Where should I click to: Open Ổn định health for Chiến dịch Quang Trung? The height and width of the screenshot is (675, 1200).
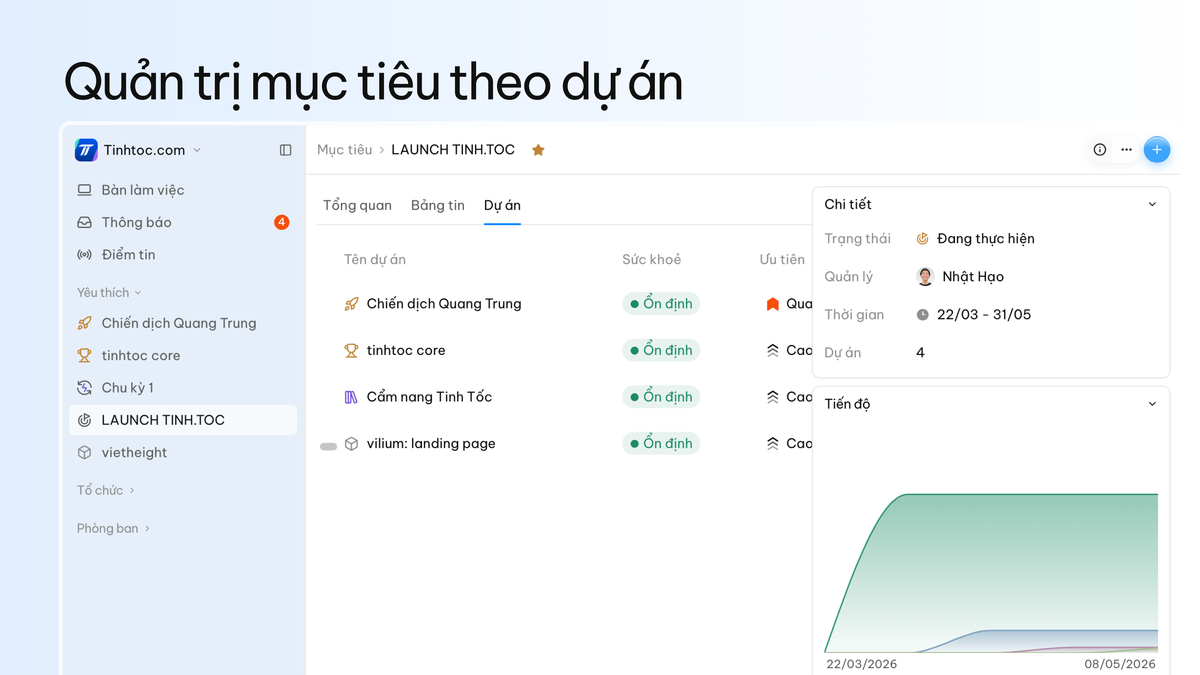[661, 304]
